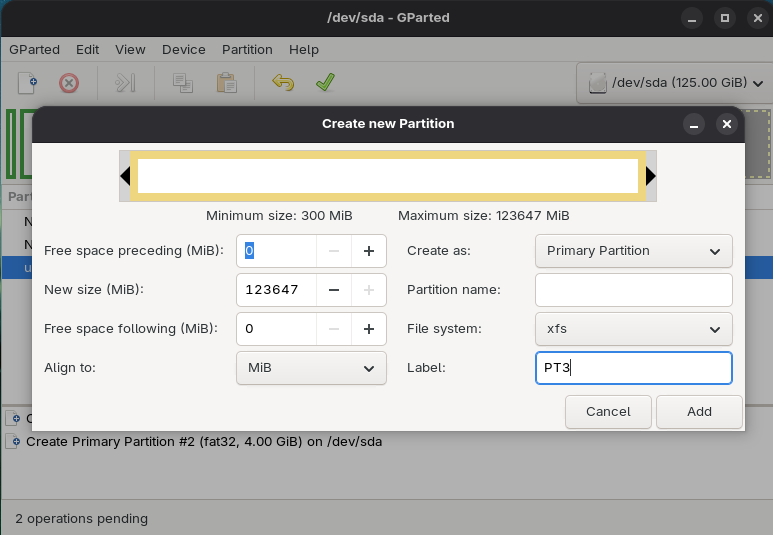This screenshot has width=773, height=535.
Task: Increase Free space following with plus button
Action: coord(368,329)
